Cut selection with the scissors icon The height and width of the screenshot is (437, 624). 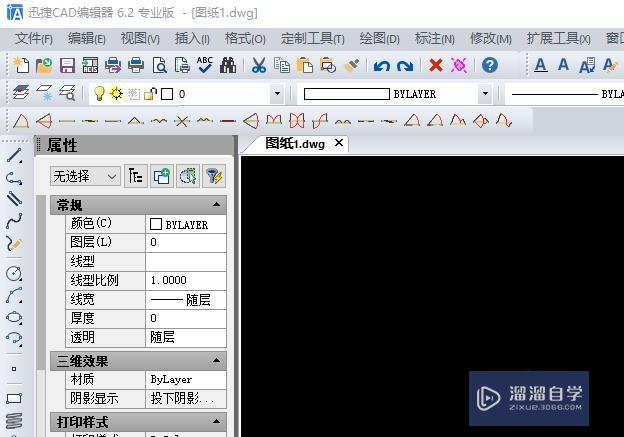(x=258, y=65)
